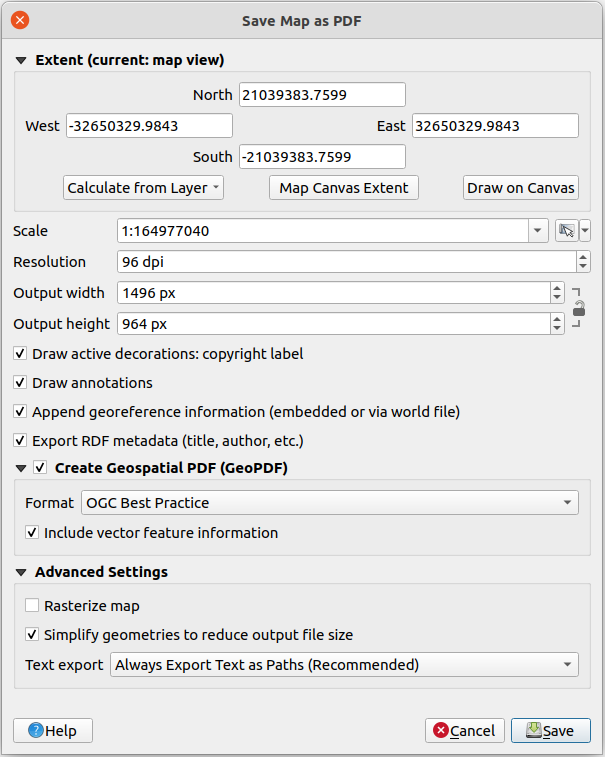Expand the Scale combo box list
605x757 pixels.
point(539,231)
